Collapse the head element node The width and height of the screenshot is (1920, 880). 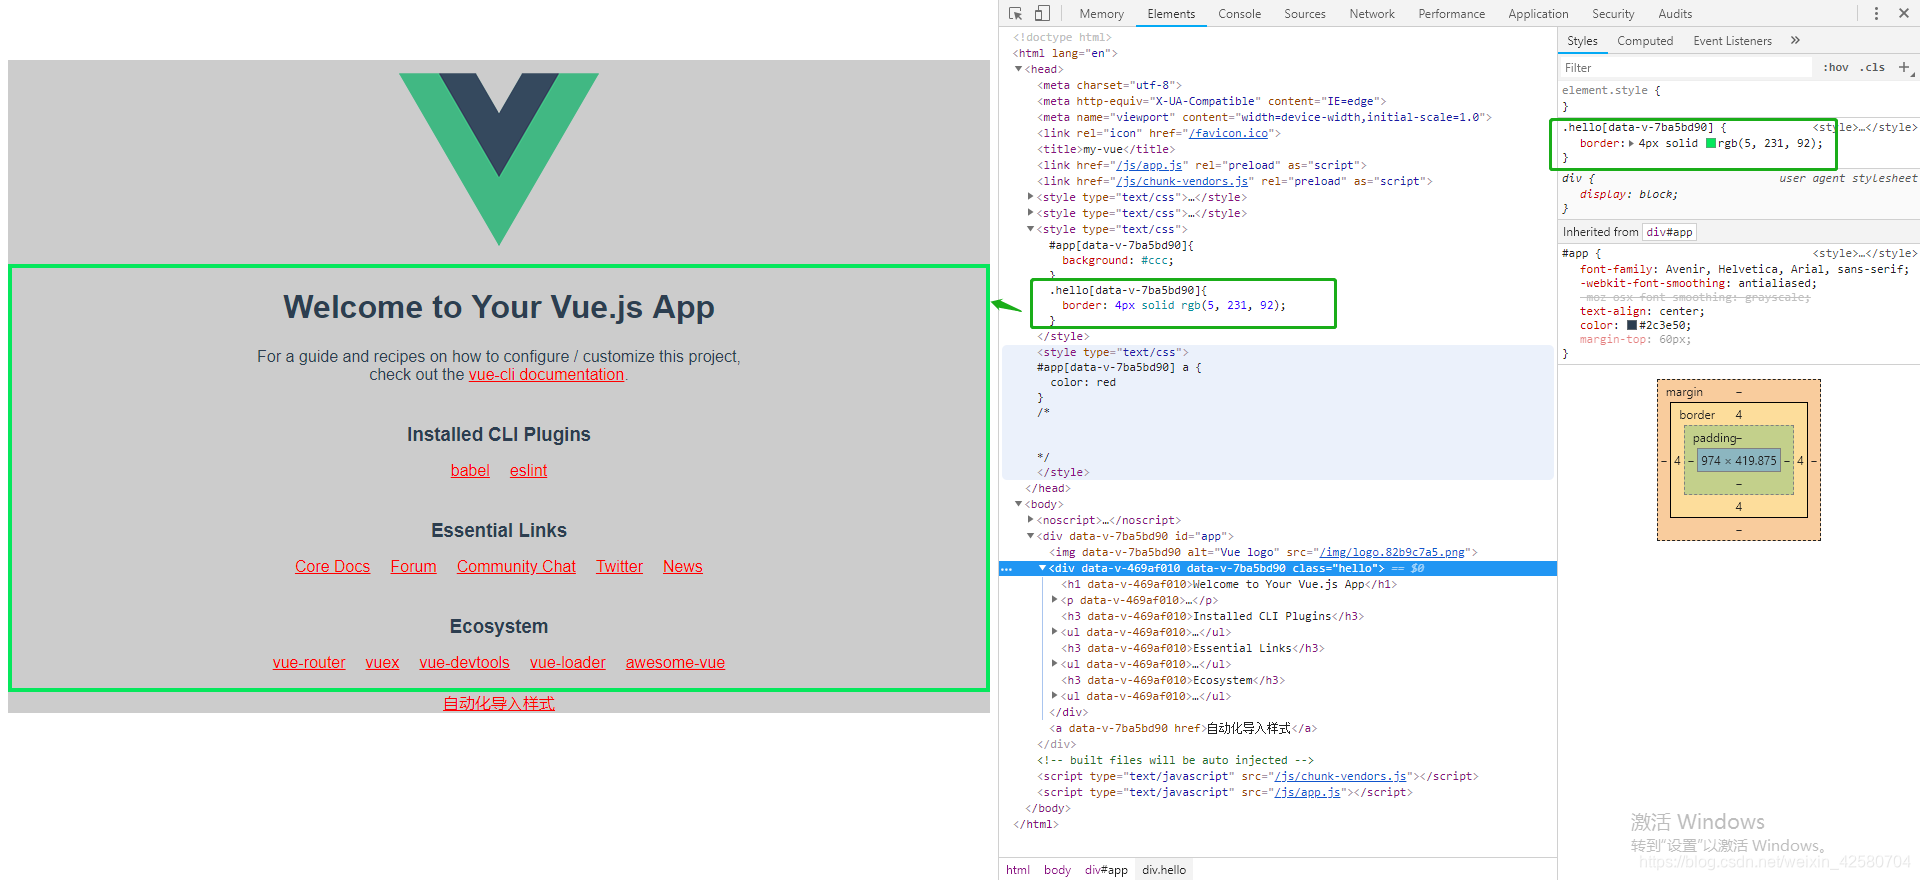pyautogui.click(x=1019, y=69)
